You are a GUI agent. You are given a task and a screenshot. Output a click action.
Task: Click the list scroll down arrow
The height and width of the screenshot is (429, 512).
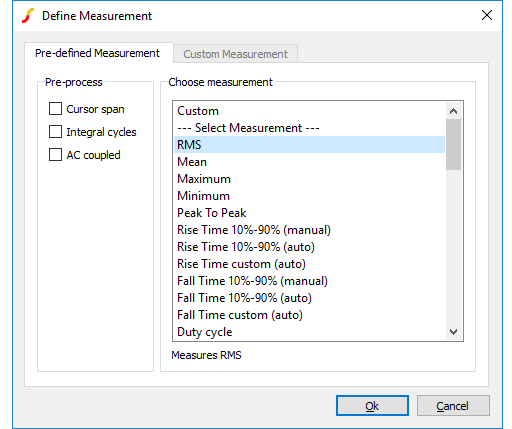tap(453, 332)
